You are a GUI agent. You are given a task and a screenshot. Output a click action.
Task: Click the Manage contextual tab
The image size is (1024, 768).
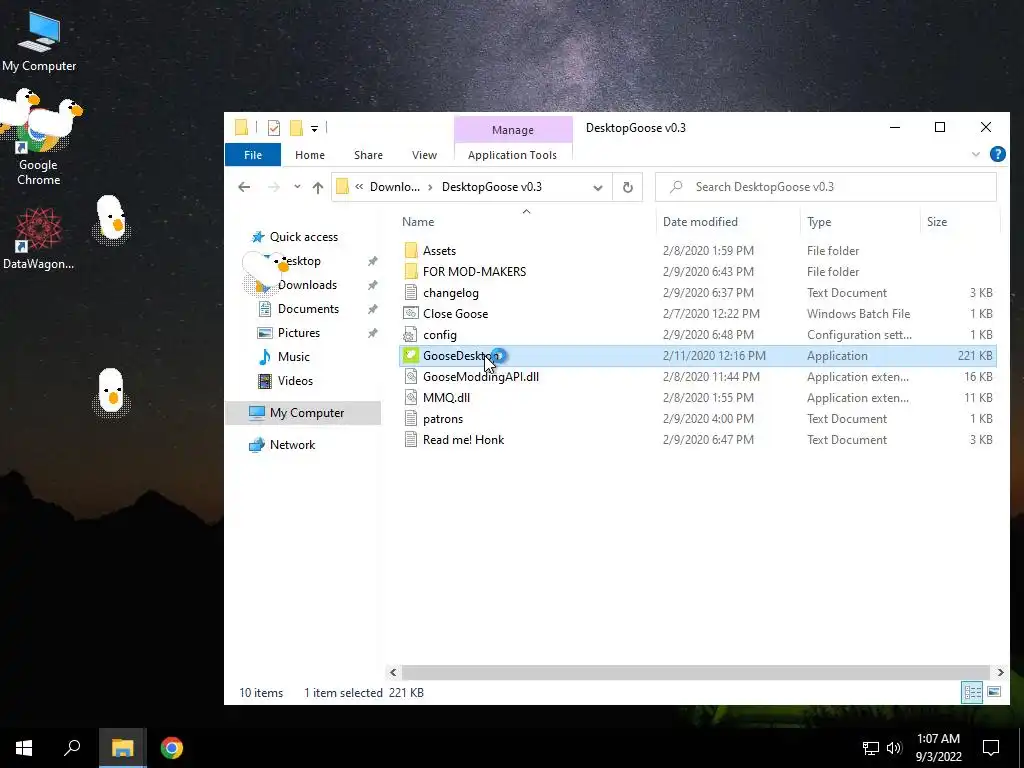[x=513, y=130]
